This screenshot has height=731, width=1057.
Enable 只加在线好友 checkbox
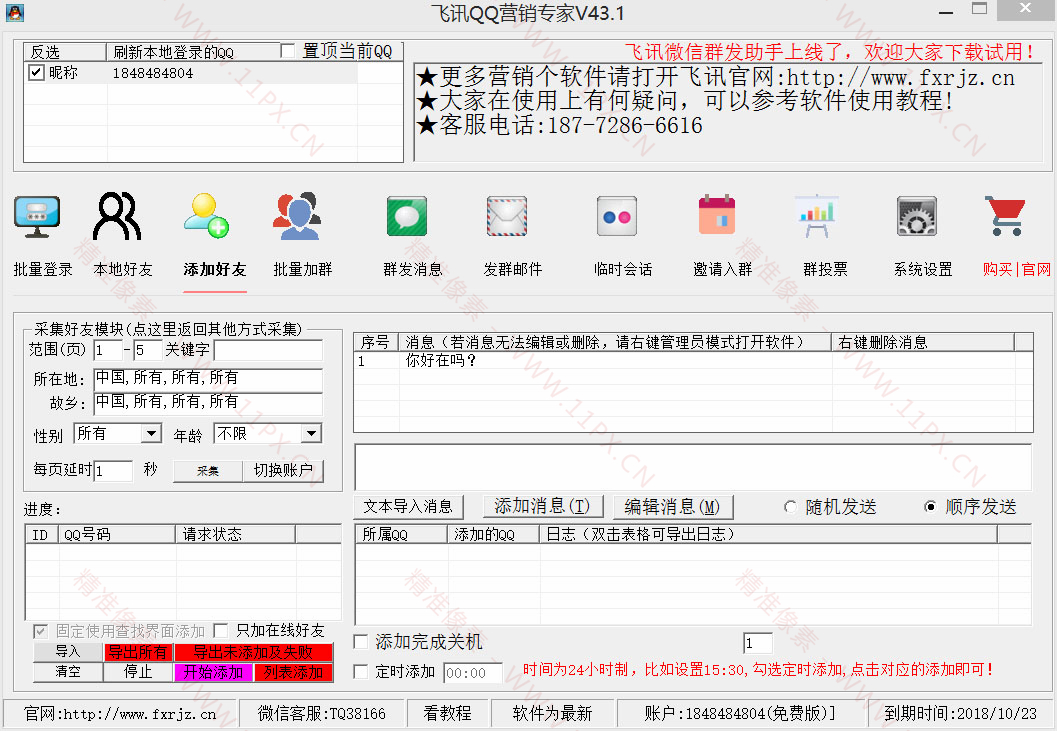[x=220, y=631]
